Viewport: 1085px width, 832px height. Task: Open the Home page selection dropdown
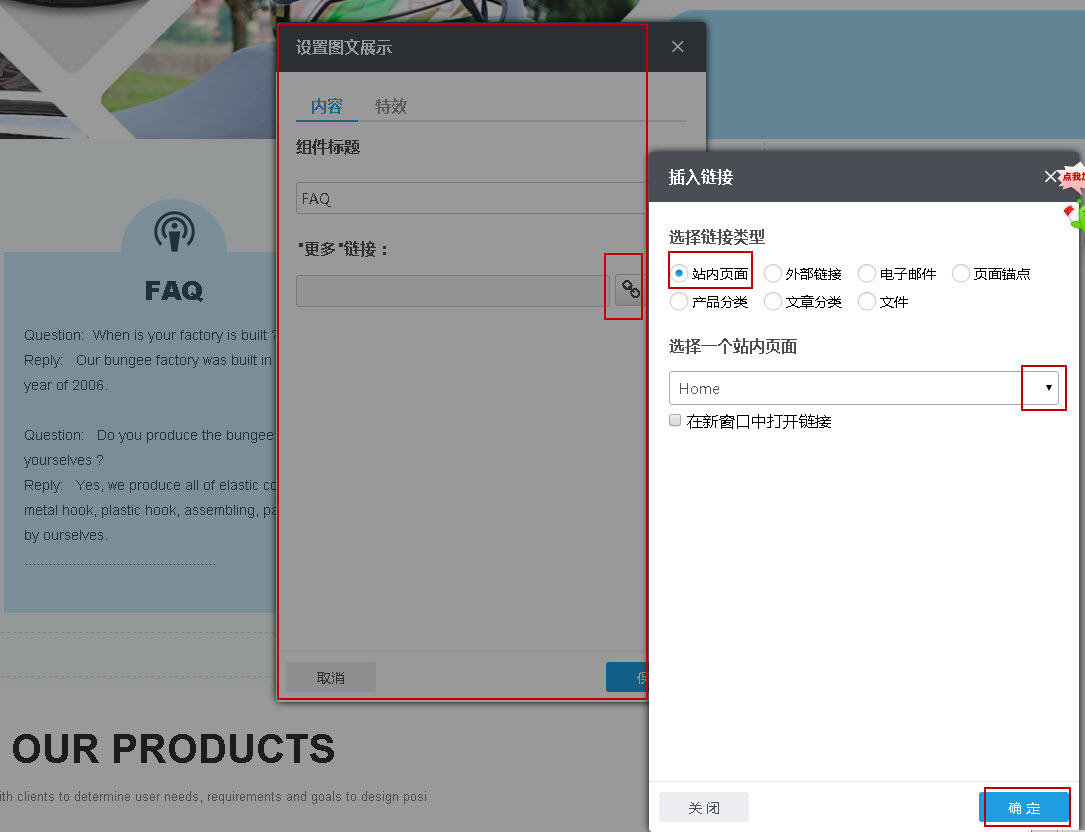(1044, 388)
